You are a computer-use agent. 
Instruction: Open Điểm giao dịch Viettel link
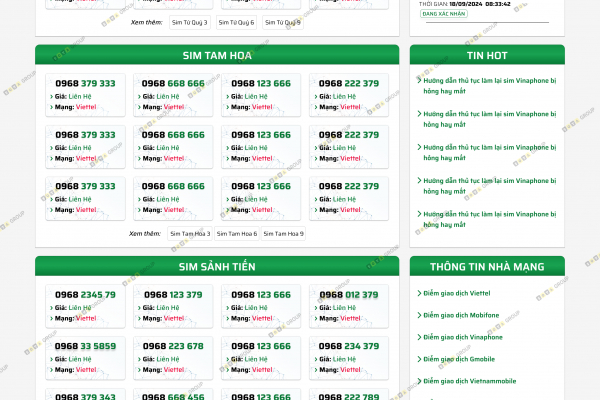pyautogui.click(x=457, y=293)
